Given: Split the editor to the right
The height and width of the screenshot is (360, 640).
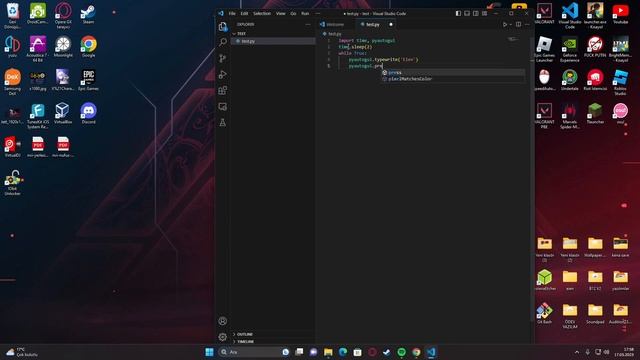Looking at the screenshot, I should click(x=518, y=24).
